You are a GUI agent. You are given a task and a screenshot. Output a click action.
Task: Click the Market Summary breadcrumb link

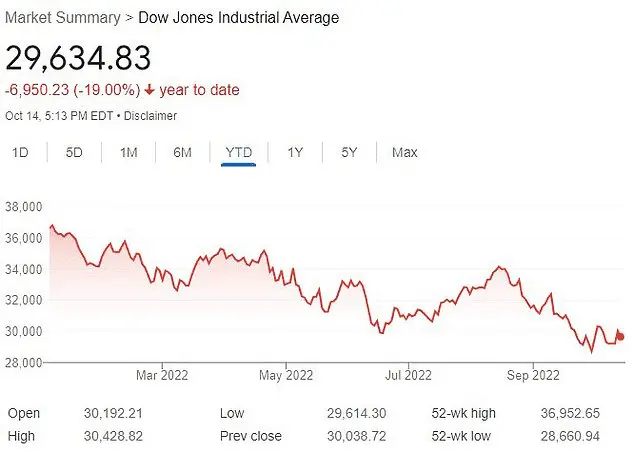(x=61, y=18)
